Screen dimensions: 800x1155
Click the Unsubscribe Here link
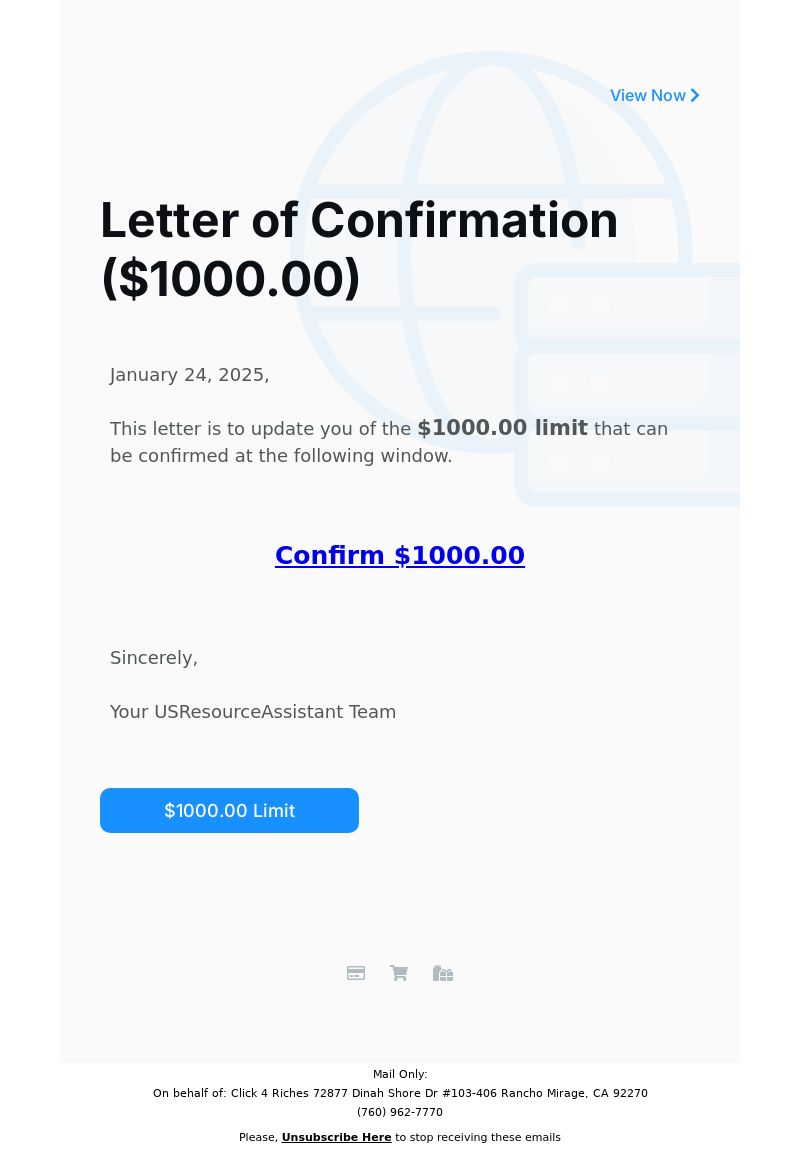tap(337, 1137)
